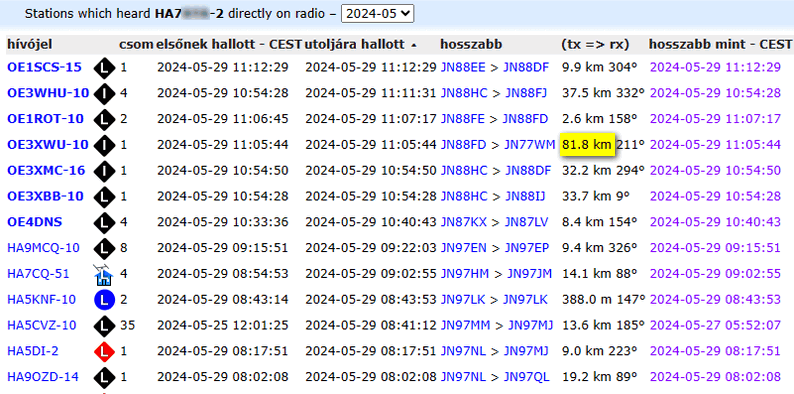Open station HA5DI-2 callsign link

[x=33, y=351]
